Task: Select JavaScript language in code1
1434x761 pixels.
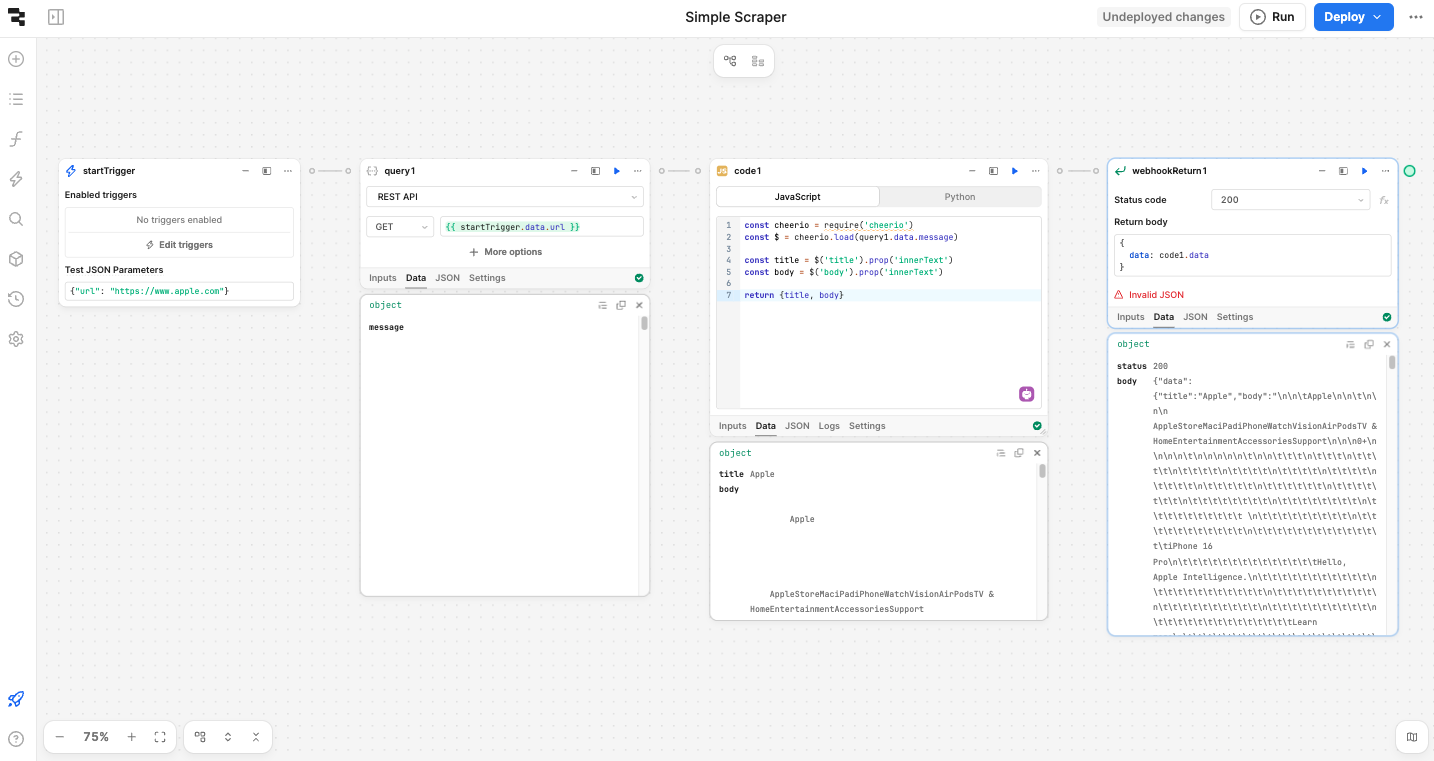Action: [797, 197]
